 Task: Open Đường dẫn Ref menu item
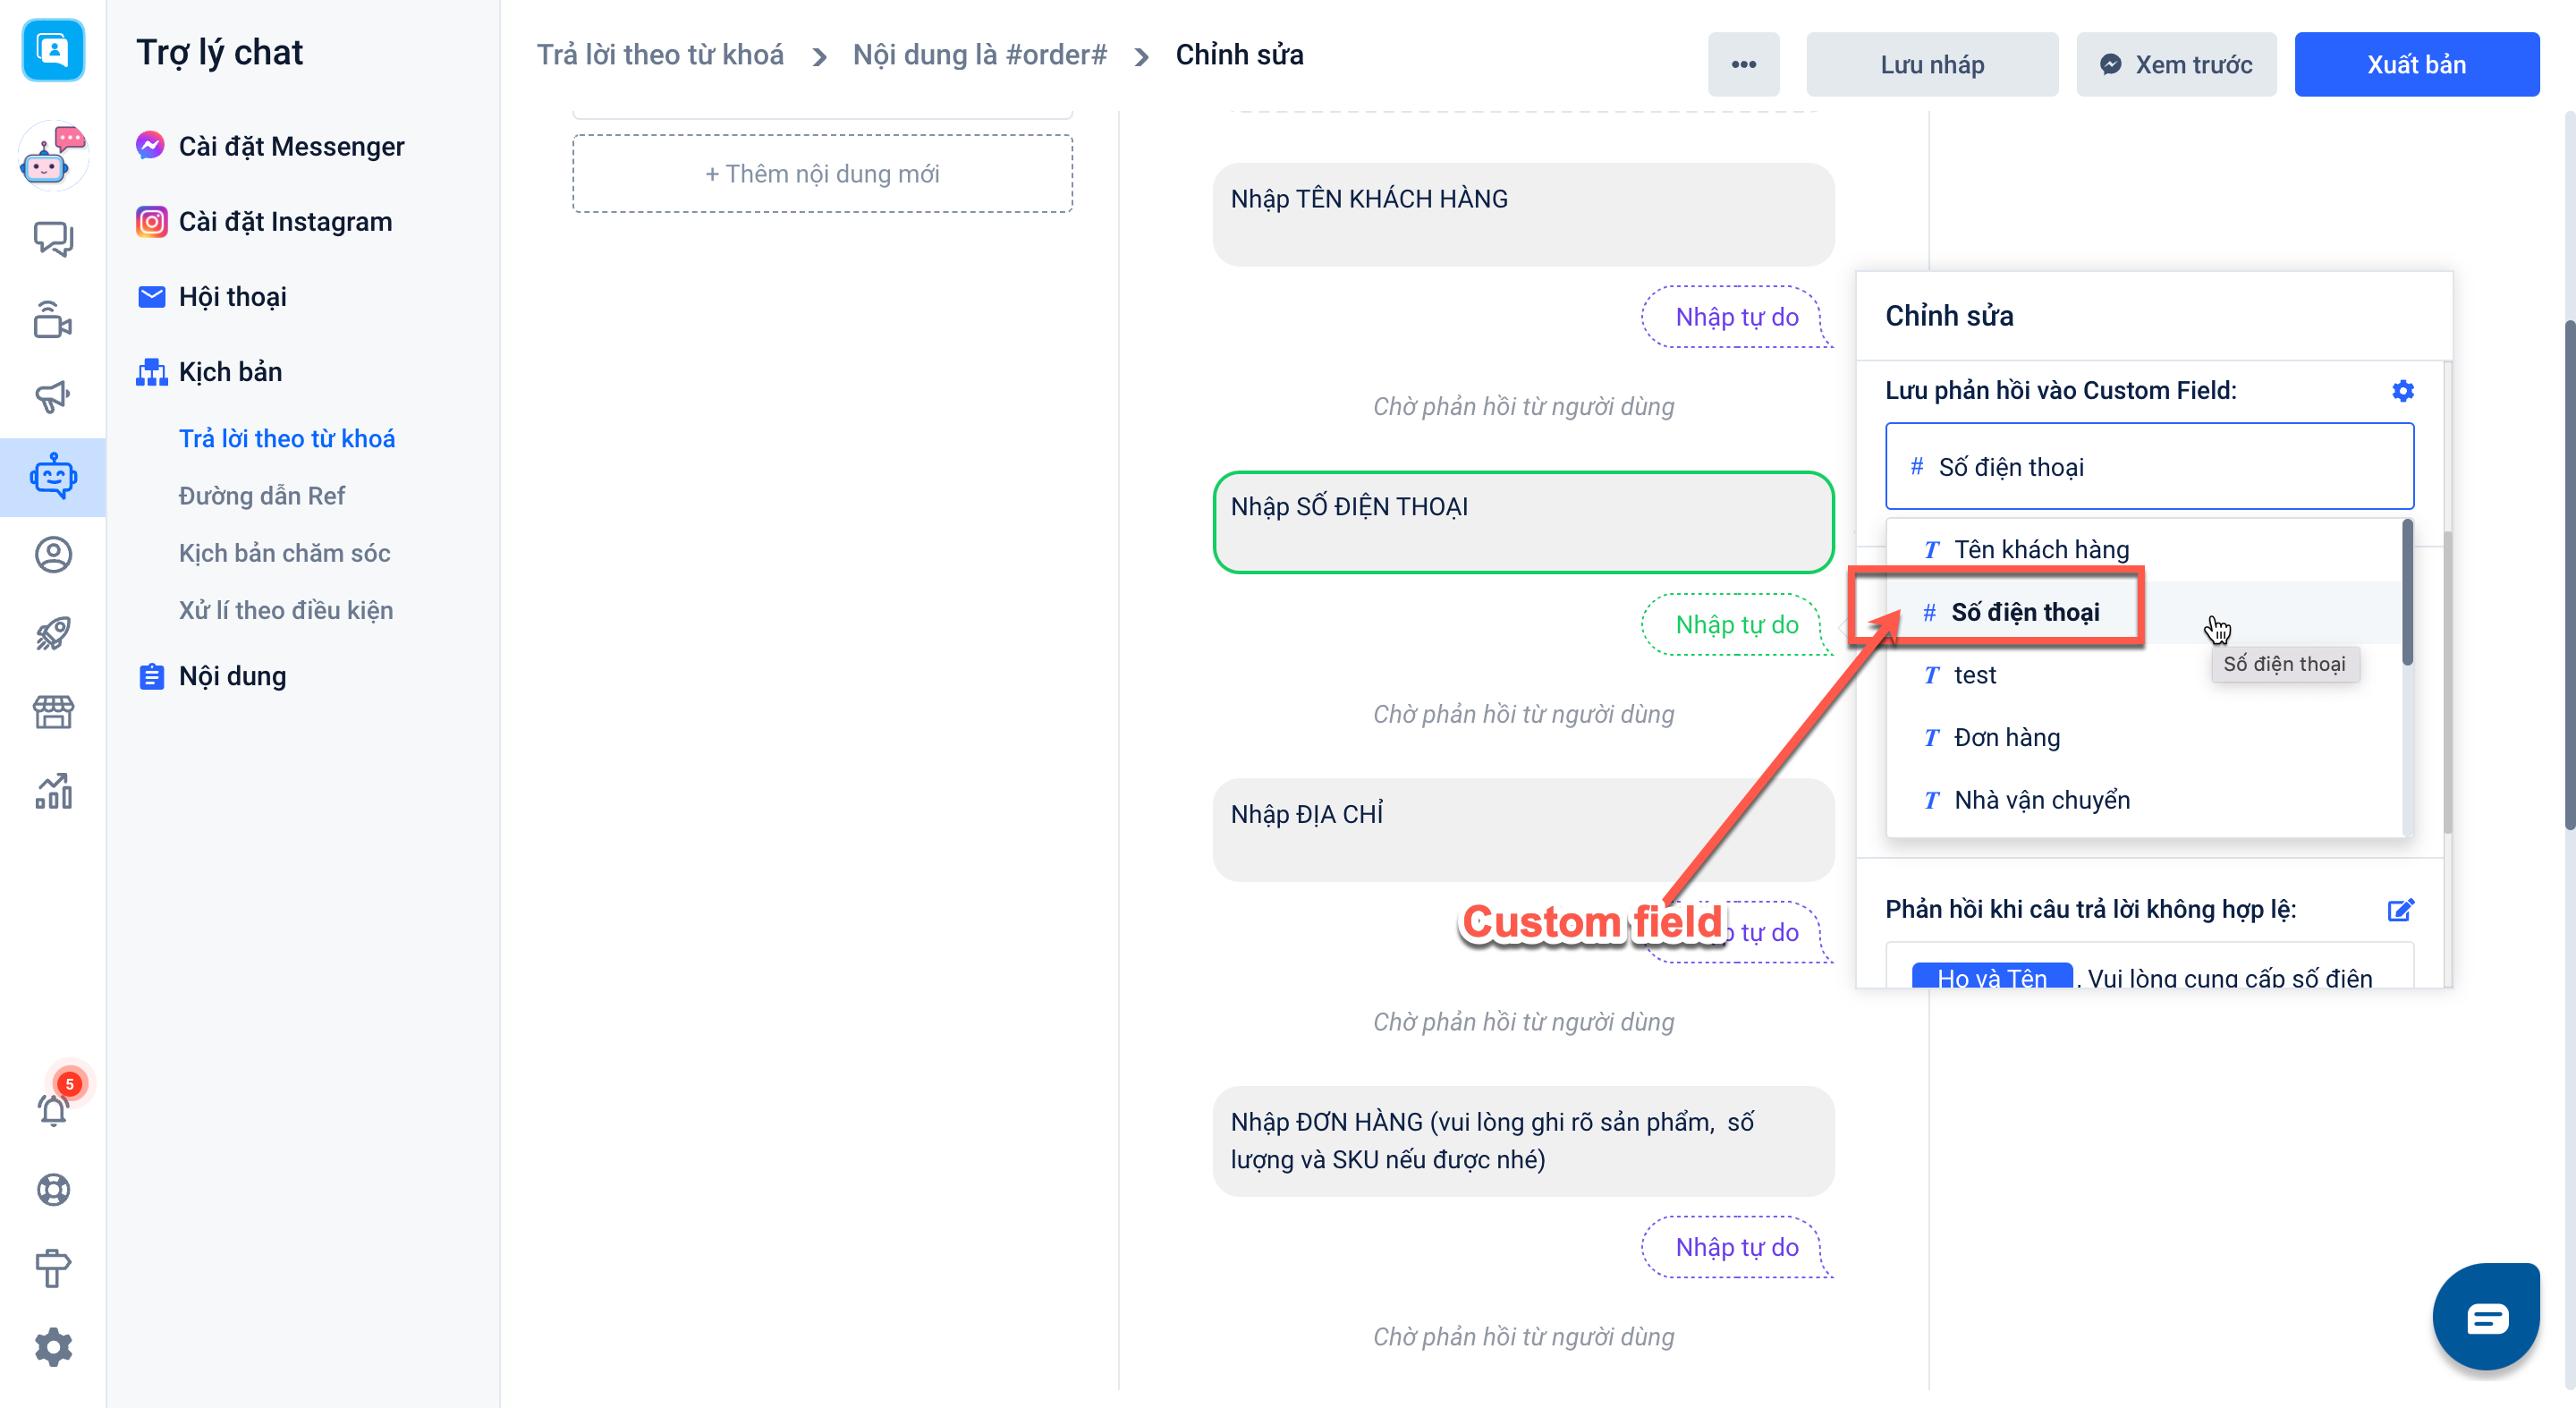click(261, 495)
